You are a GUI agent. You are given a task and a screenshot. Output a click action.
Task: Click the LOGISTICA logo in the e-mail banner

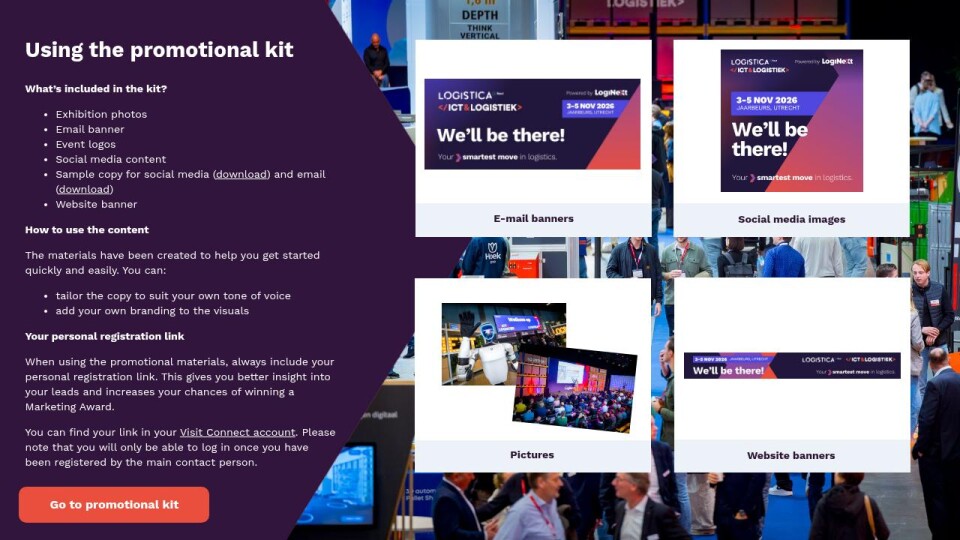coord(465,96)
